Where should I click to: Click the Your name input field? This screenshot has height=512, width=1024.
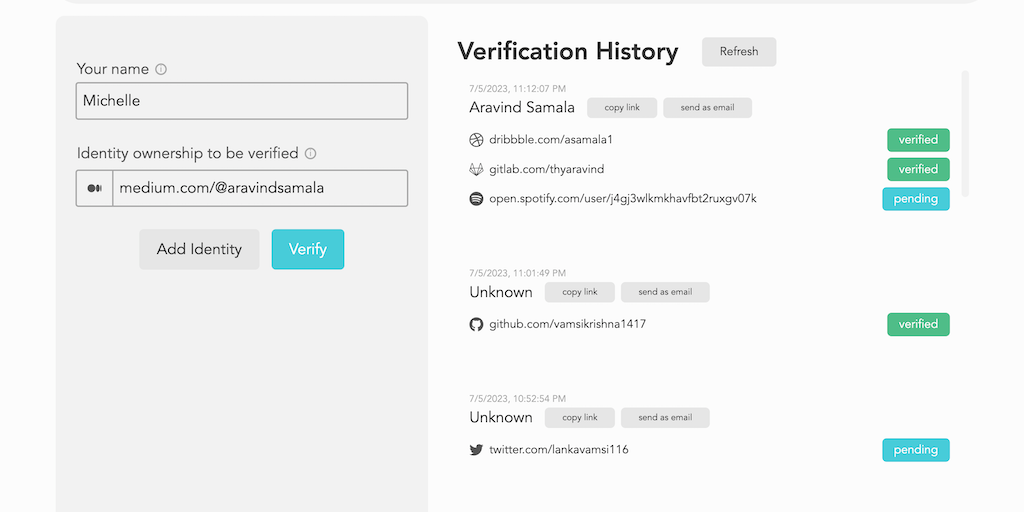point(242,101)
